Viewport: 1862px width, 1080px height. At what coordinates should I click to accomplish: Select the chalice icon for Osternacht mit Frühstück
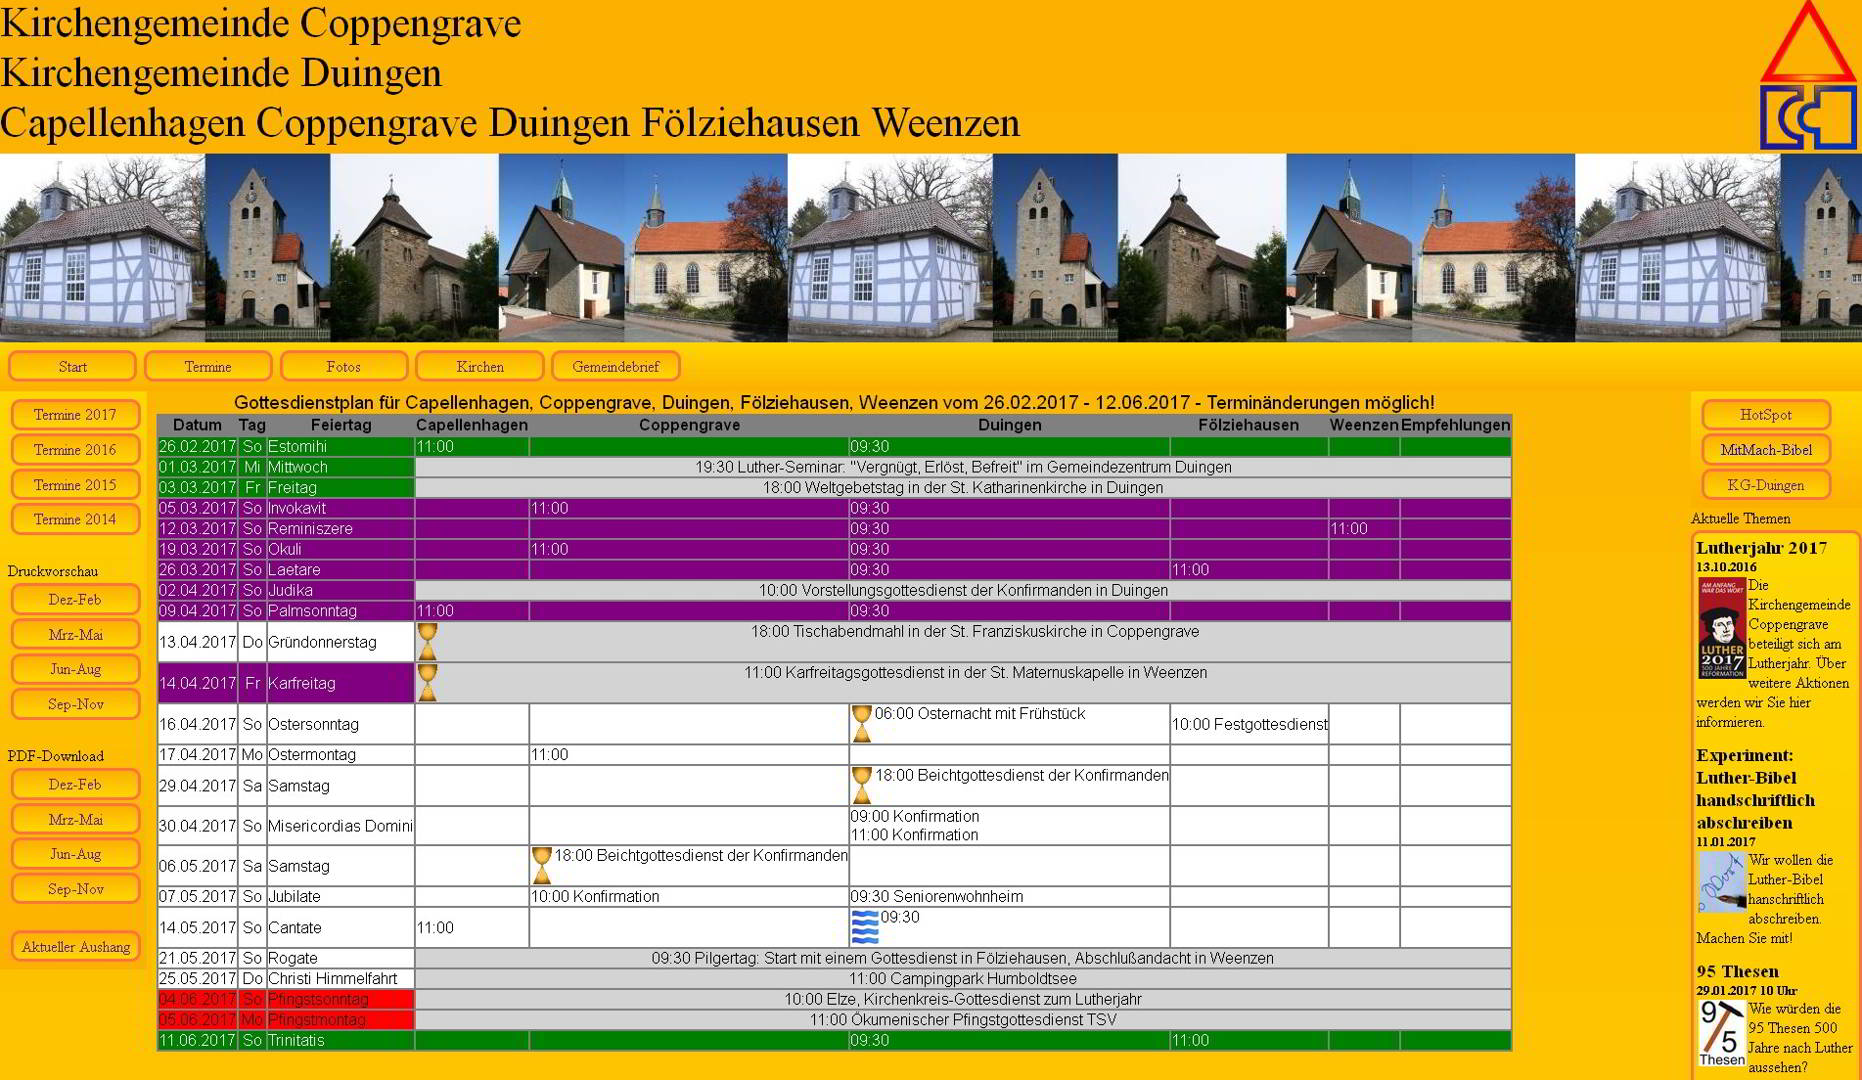[861, 722]
